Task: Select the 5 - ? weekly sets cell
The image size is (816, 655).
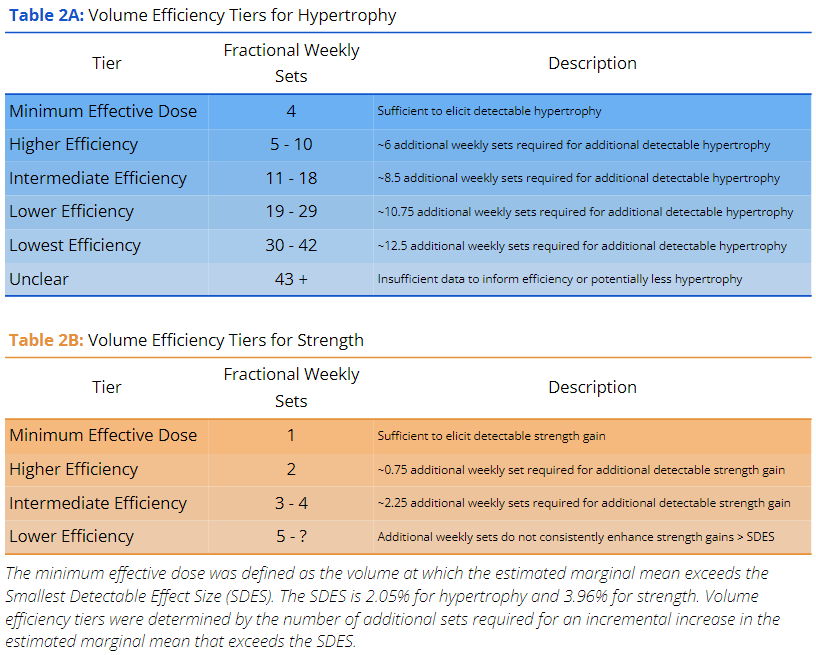Action: (x=291, y=537)
